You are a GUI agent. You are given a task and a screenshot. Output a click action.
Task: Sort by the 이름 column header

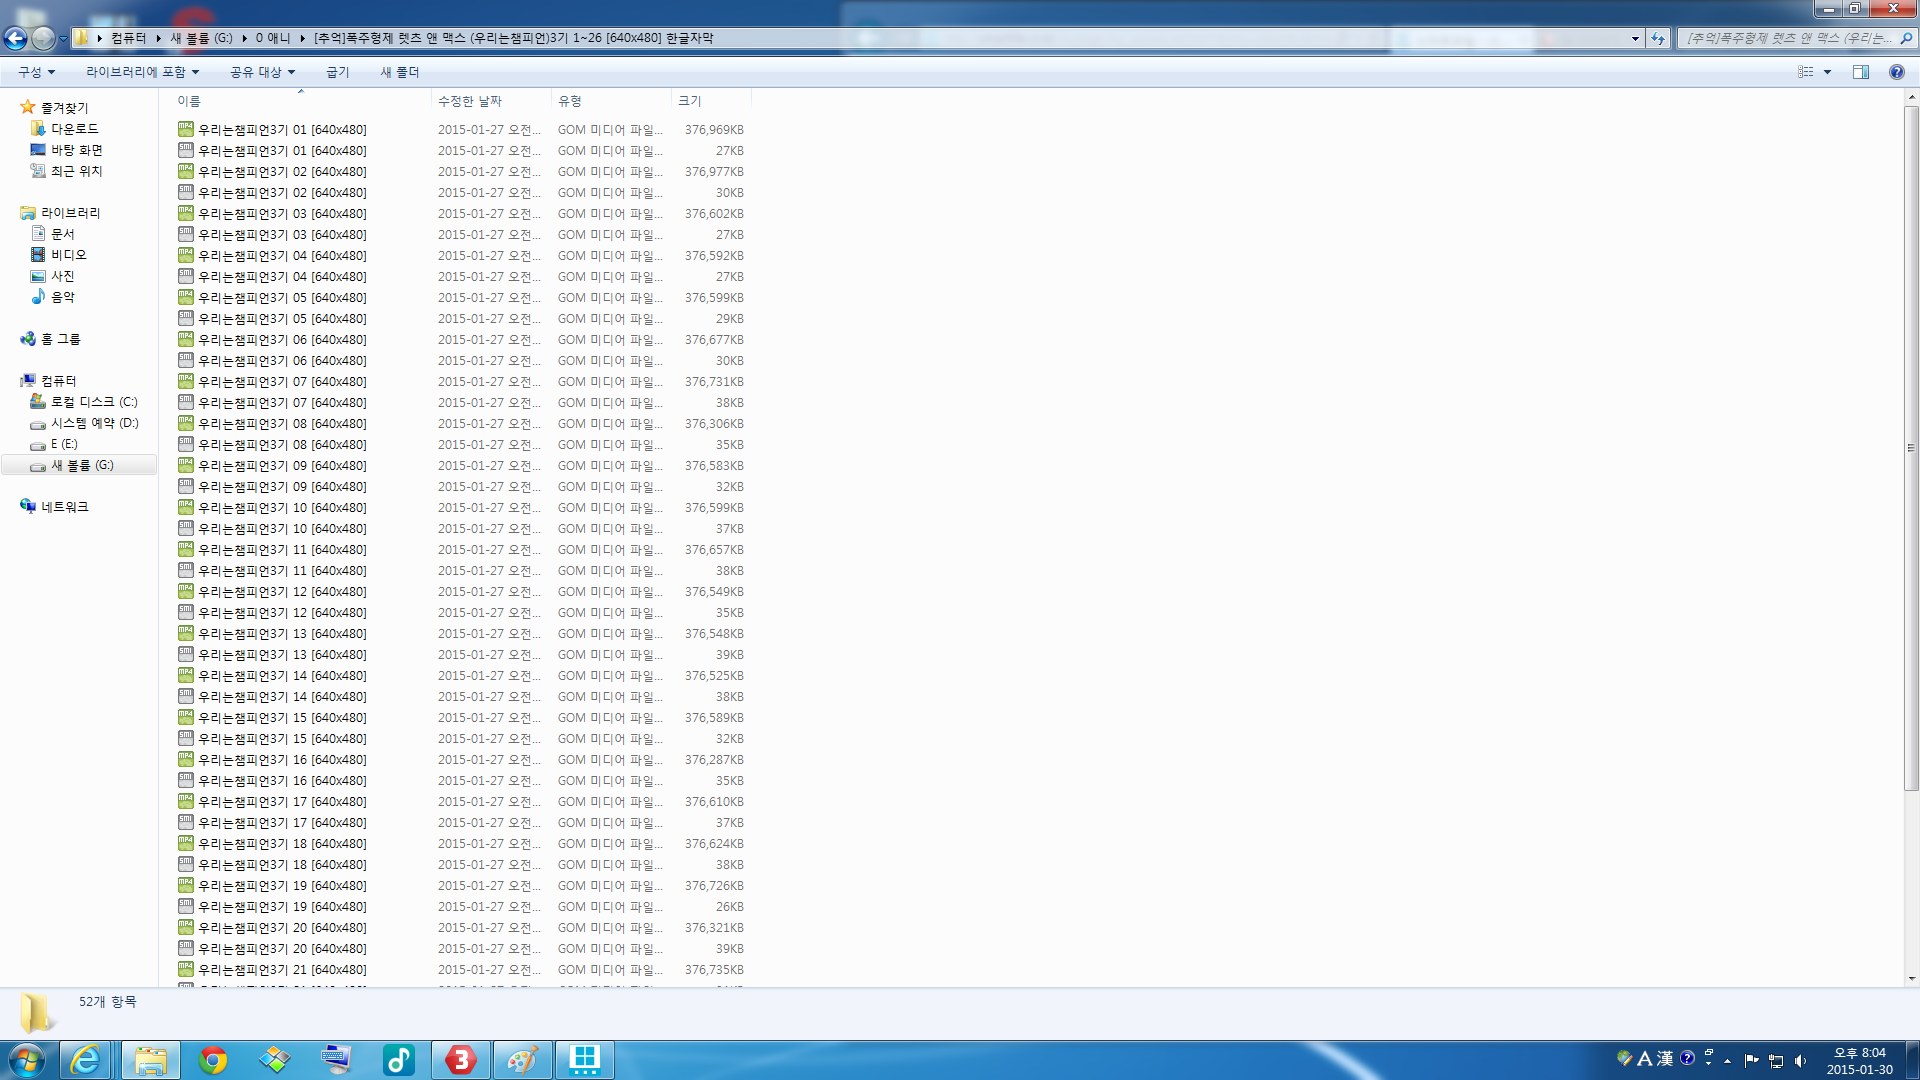[300, 101]
